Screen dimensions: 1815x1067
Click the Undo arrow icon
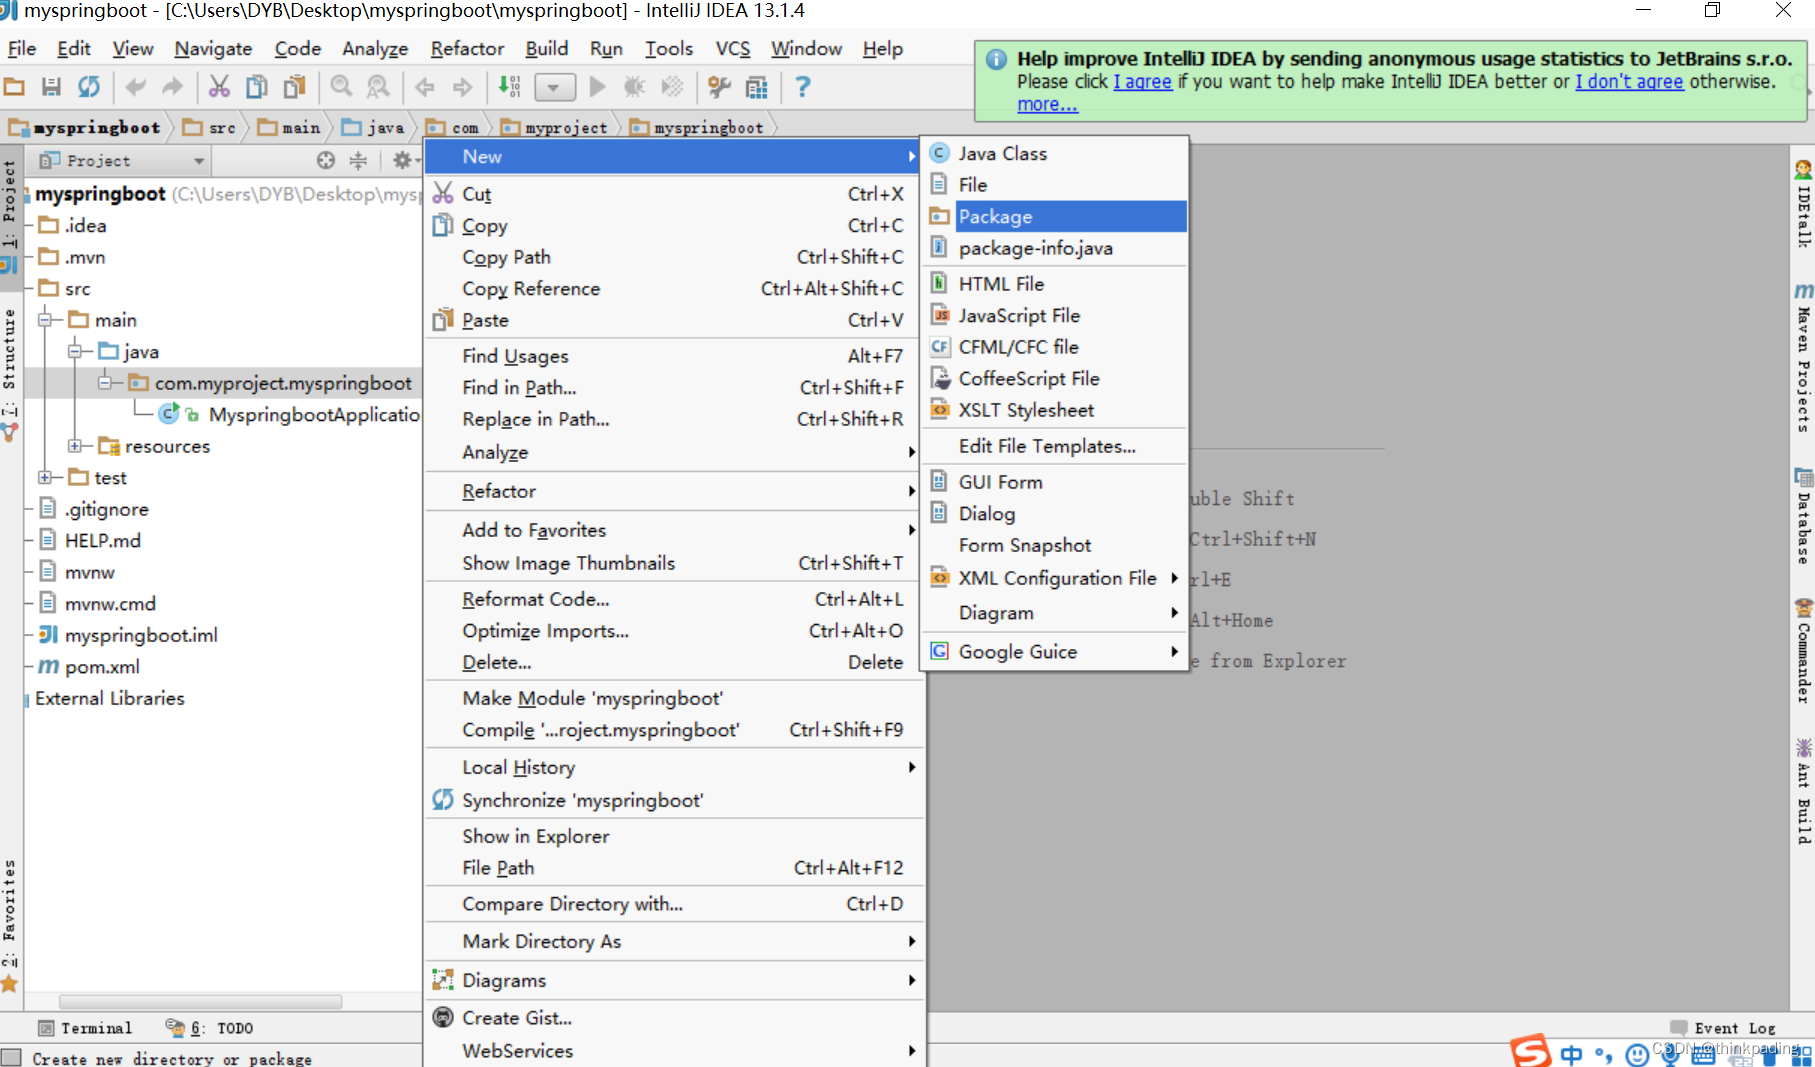click(135, 87)
